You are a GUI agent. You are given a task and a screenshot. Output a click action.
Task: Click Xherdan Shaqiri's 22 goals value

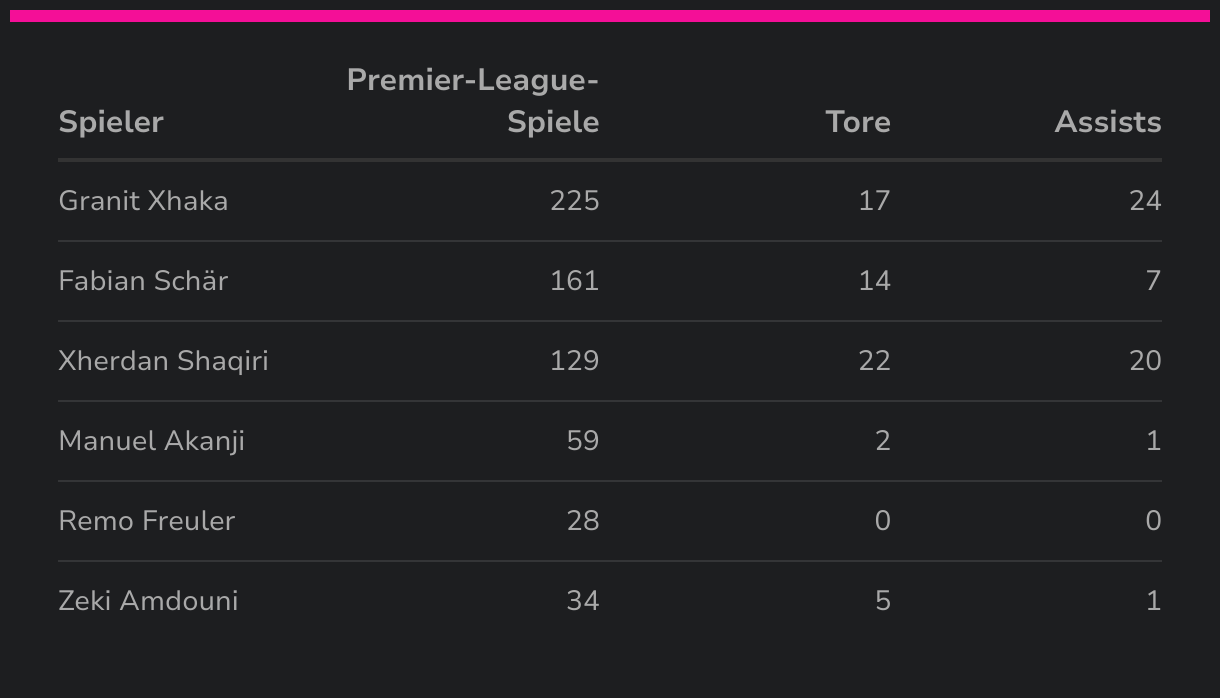(874, 361)
